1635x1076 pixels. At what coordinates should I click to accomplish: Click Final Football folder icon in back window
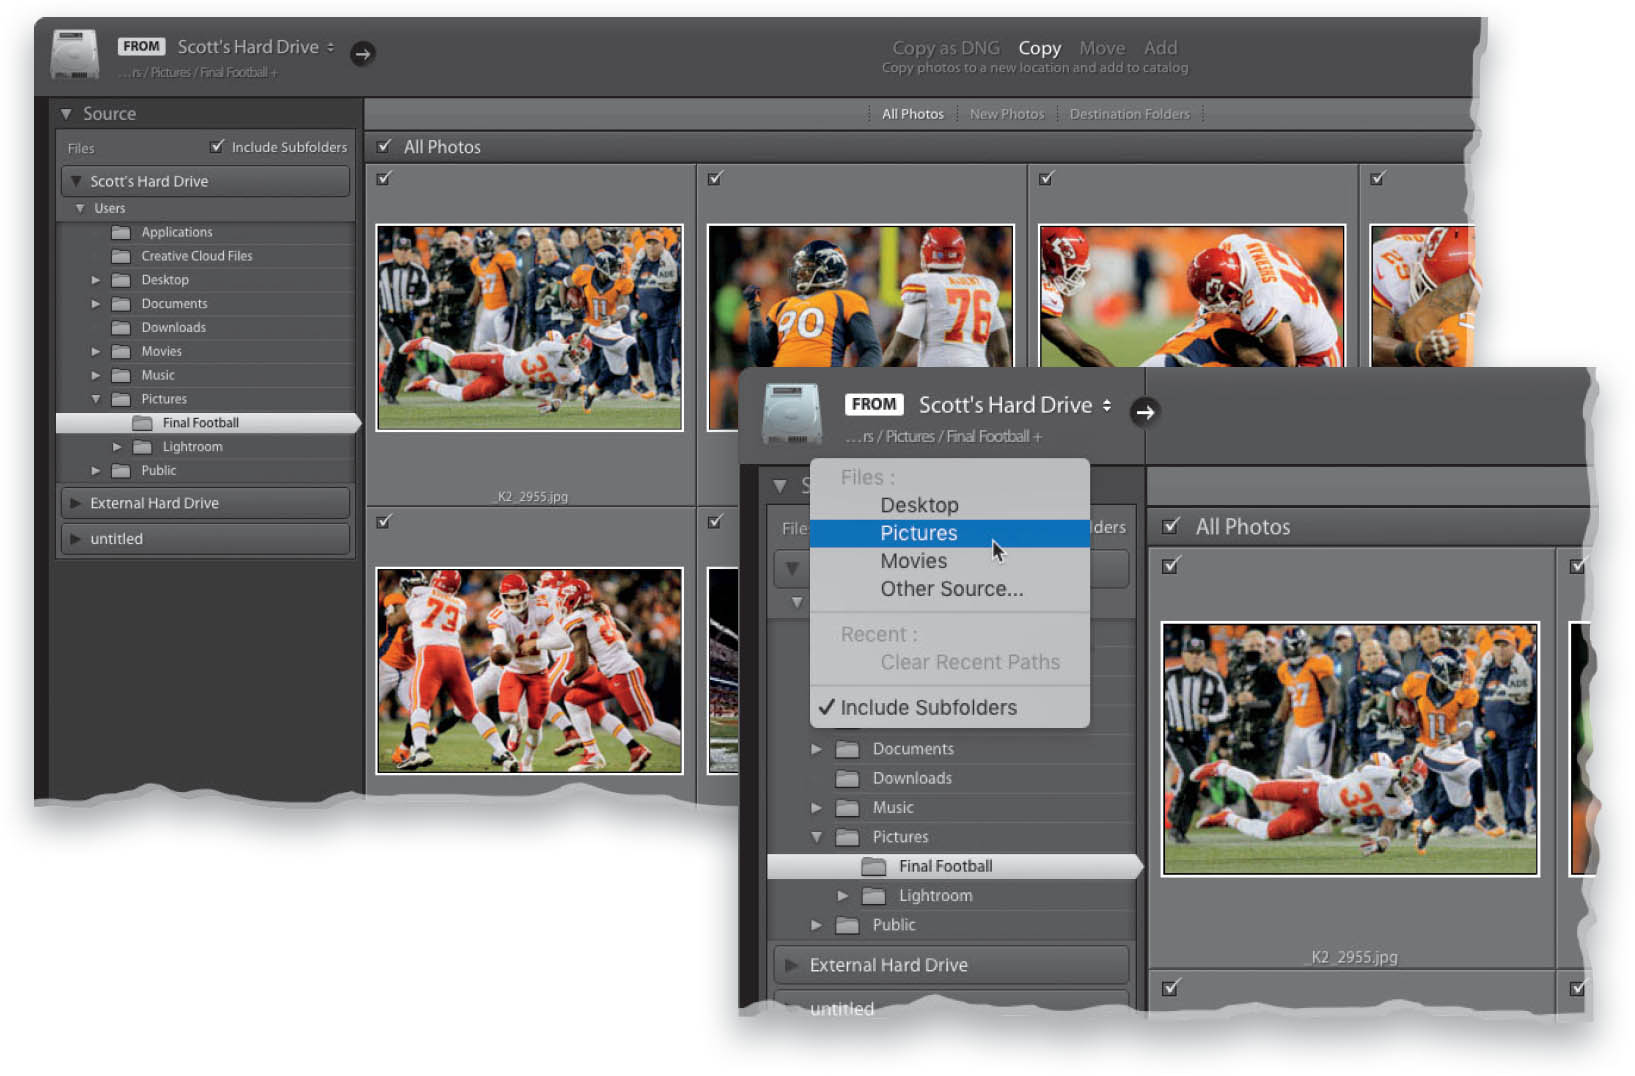142,423
